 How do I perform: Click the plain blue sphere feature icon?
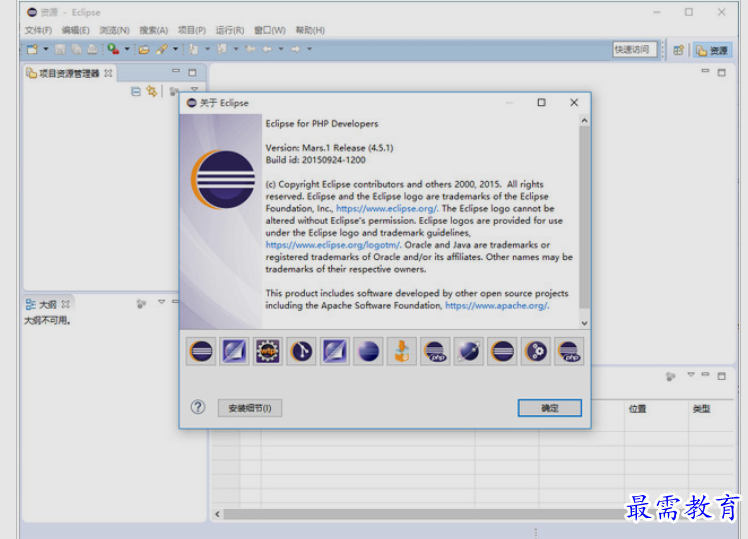click(368, 352)
